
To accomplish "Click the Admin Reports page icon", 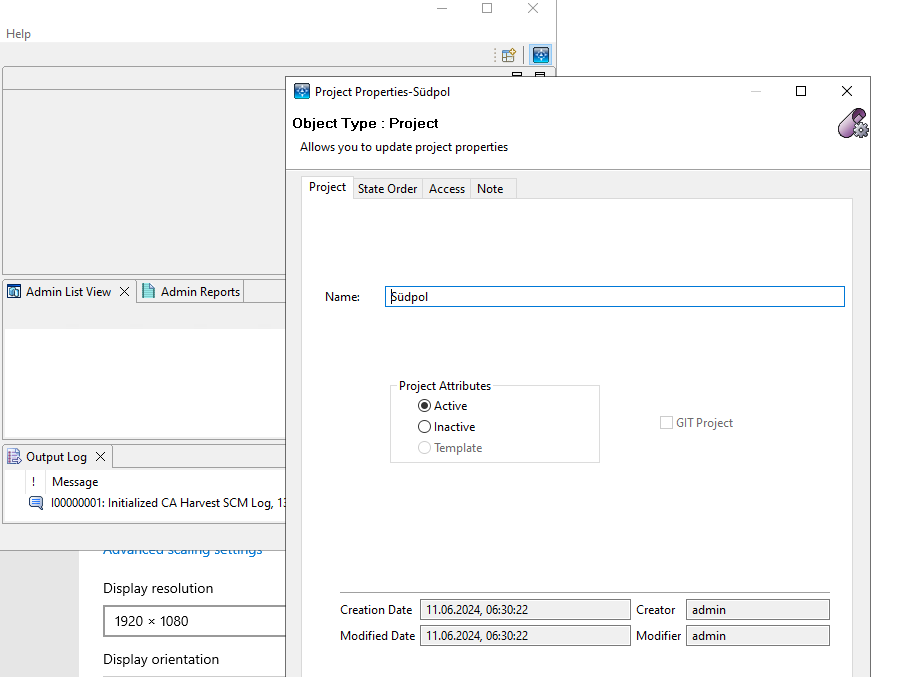I will tap(149, 292).
